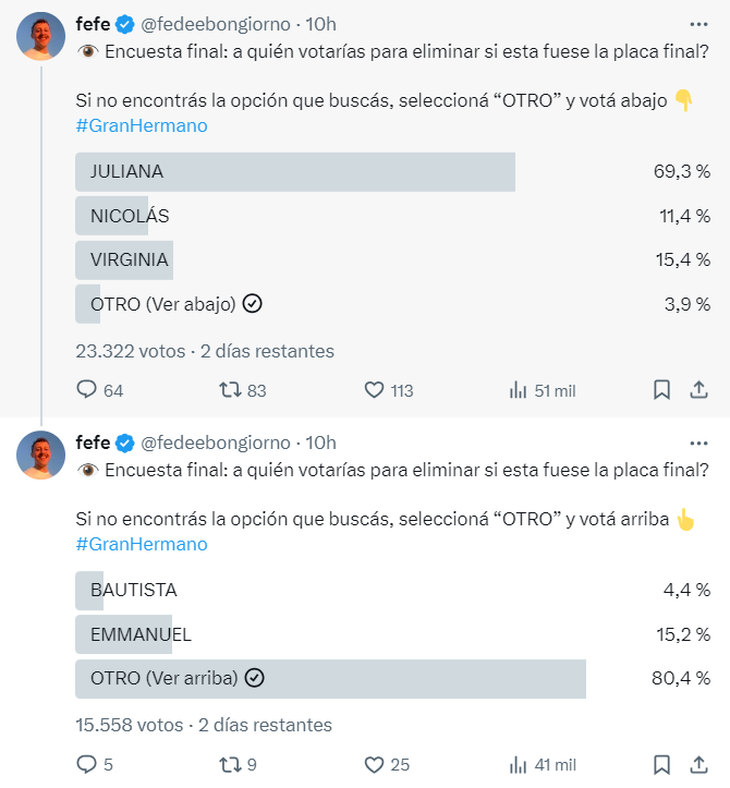The height and width of the screenshot is (788, 730).
Task: Bookmark the first poll tweet
Action: coord(662,390)
